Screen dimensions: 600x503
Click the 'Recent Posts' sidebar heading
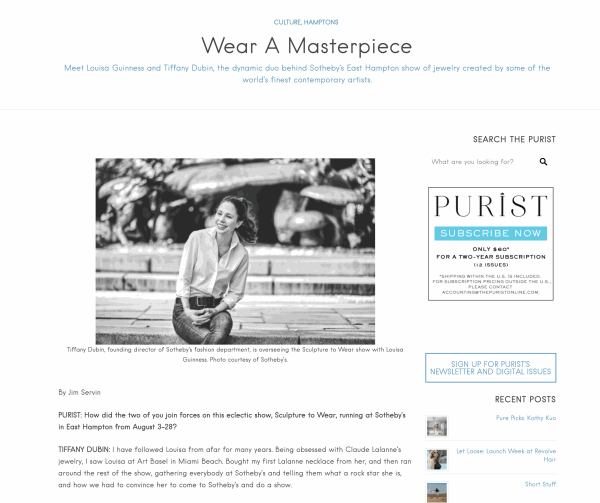click(525, 399)
